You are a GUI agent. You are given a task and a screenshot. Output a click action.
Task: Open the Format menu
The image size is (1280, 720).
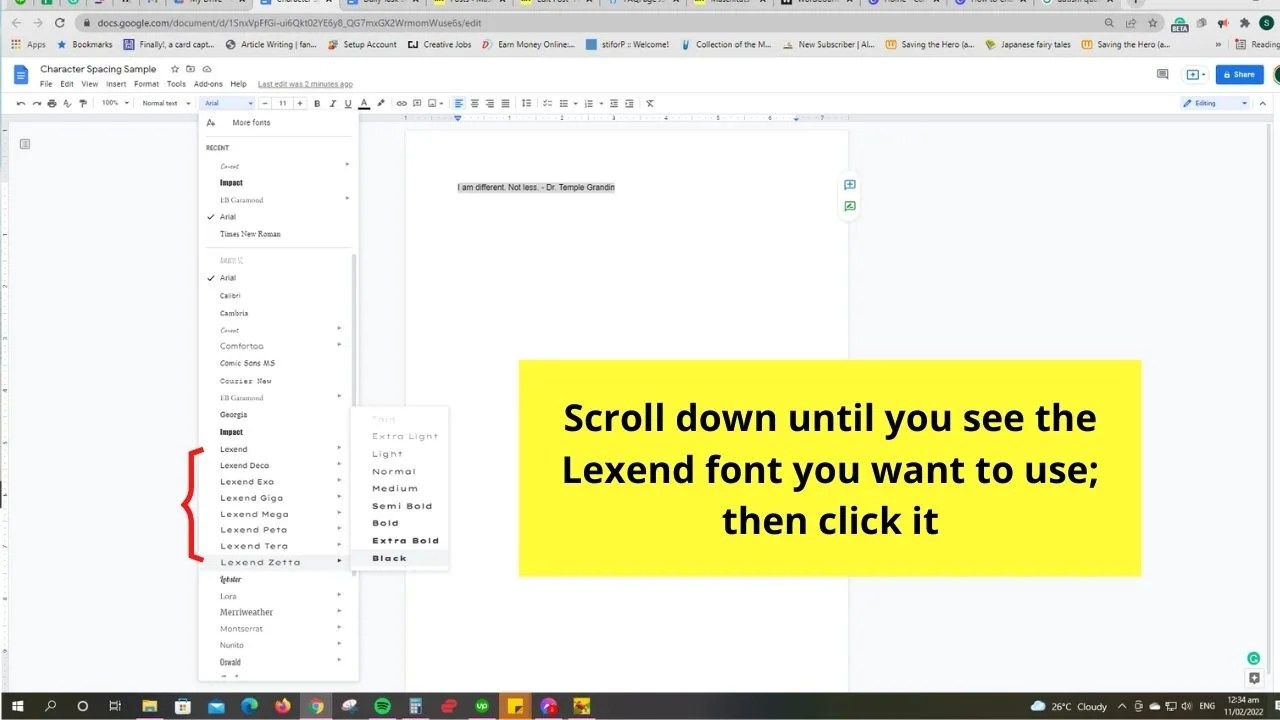(146, 84)
